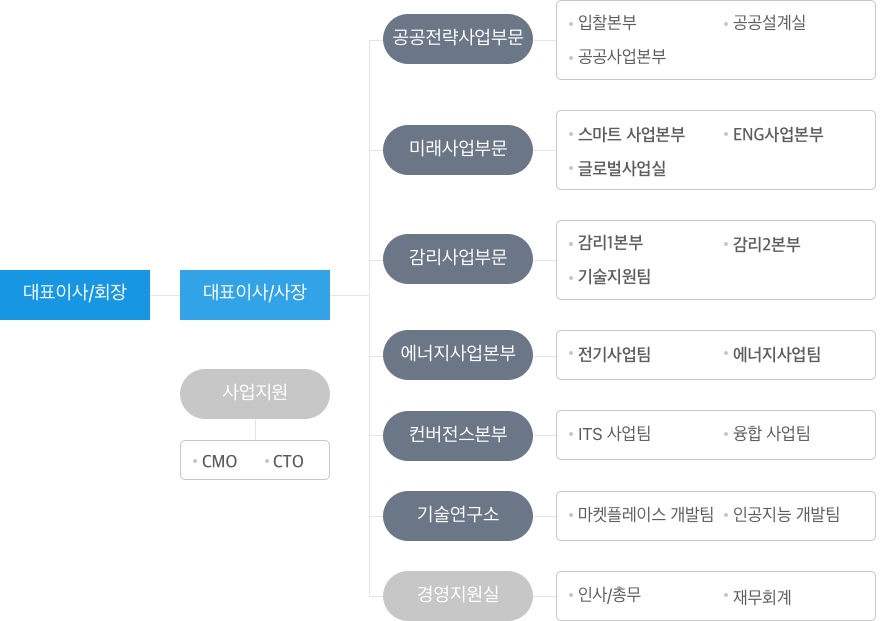883x621 pixels.
Task: Select the 감리사업부문 node
Action: click(x=458, y=258)
